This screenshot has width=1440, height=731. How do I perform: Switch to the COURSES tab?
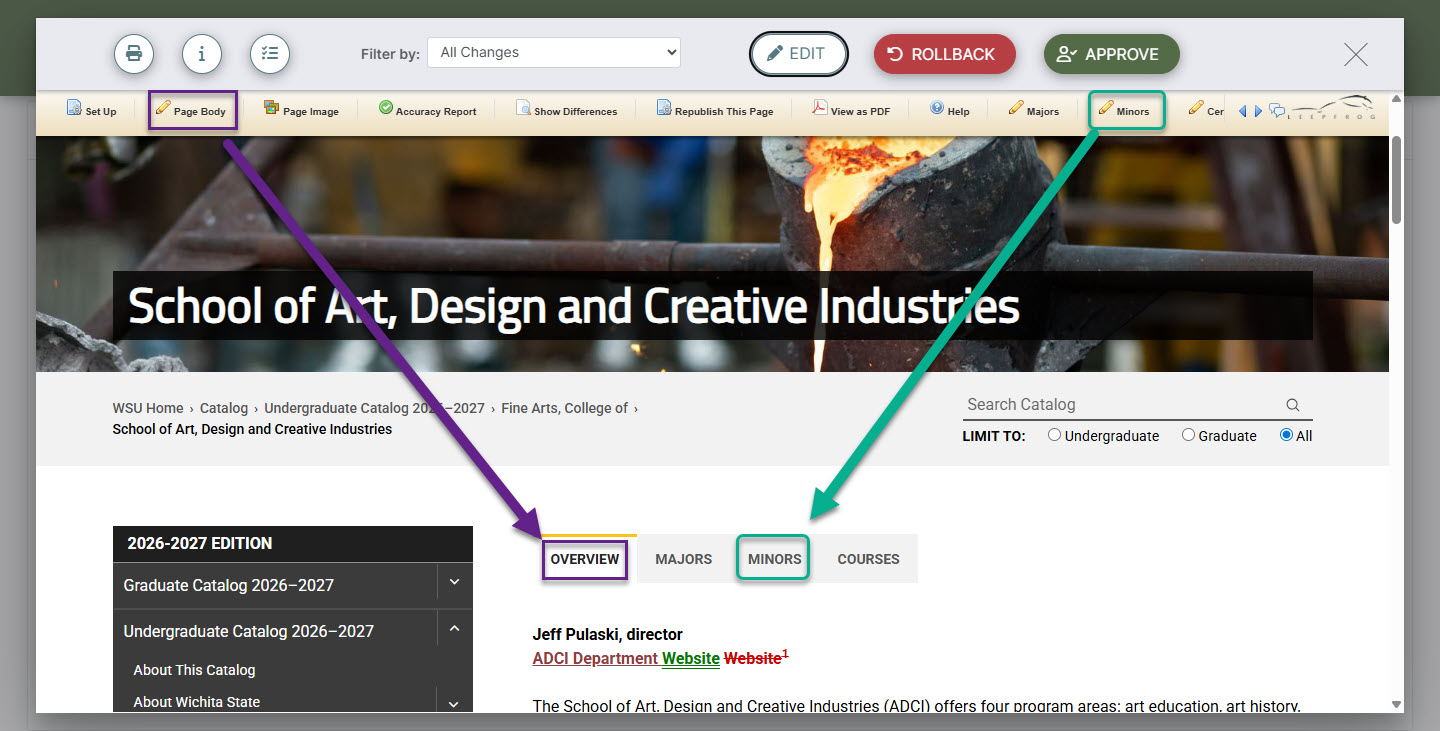coord(869,559)
